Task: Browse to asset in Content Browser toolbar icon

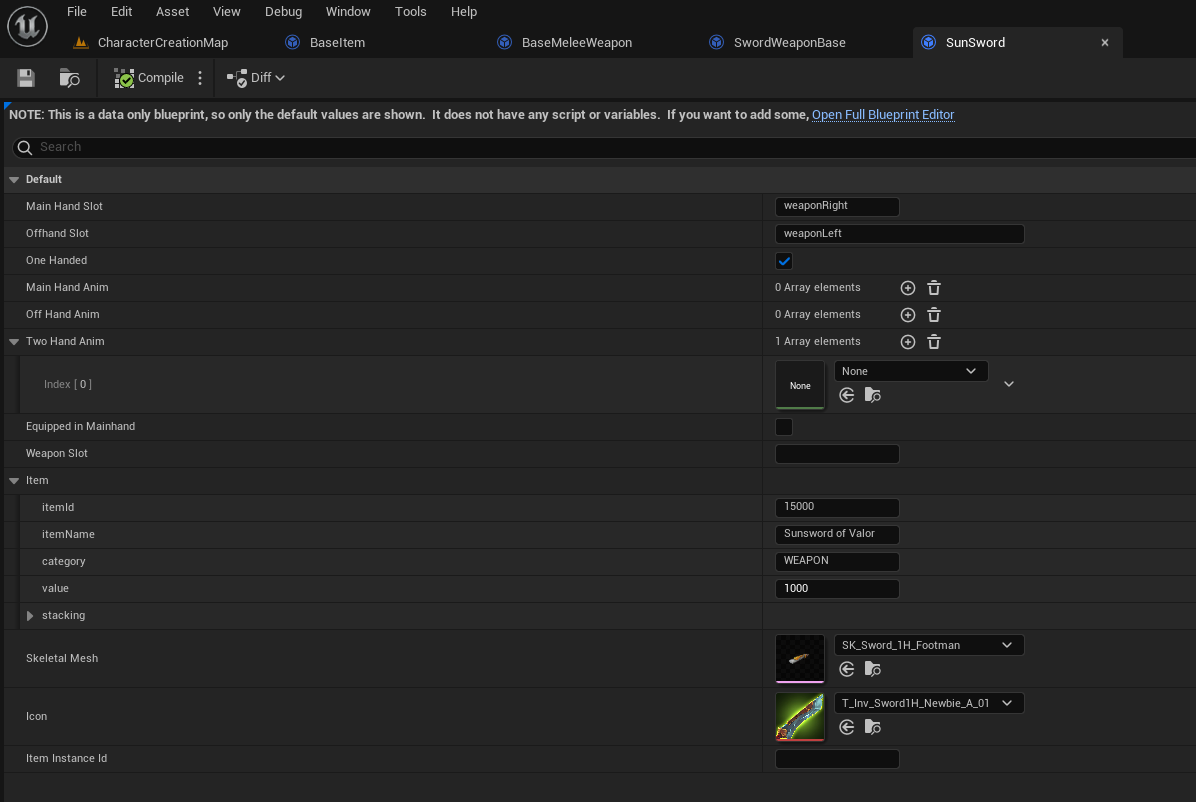Action: click(69, 78)
